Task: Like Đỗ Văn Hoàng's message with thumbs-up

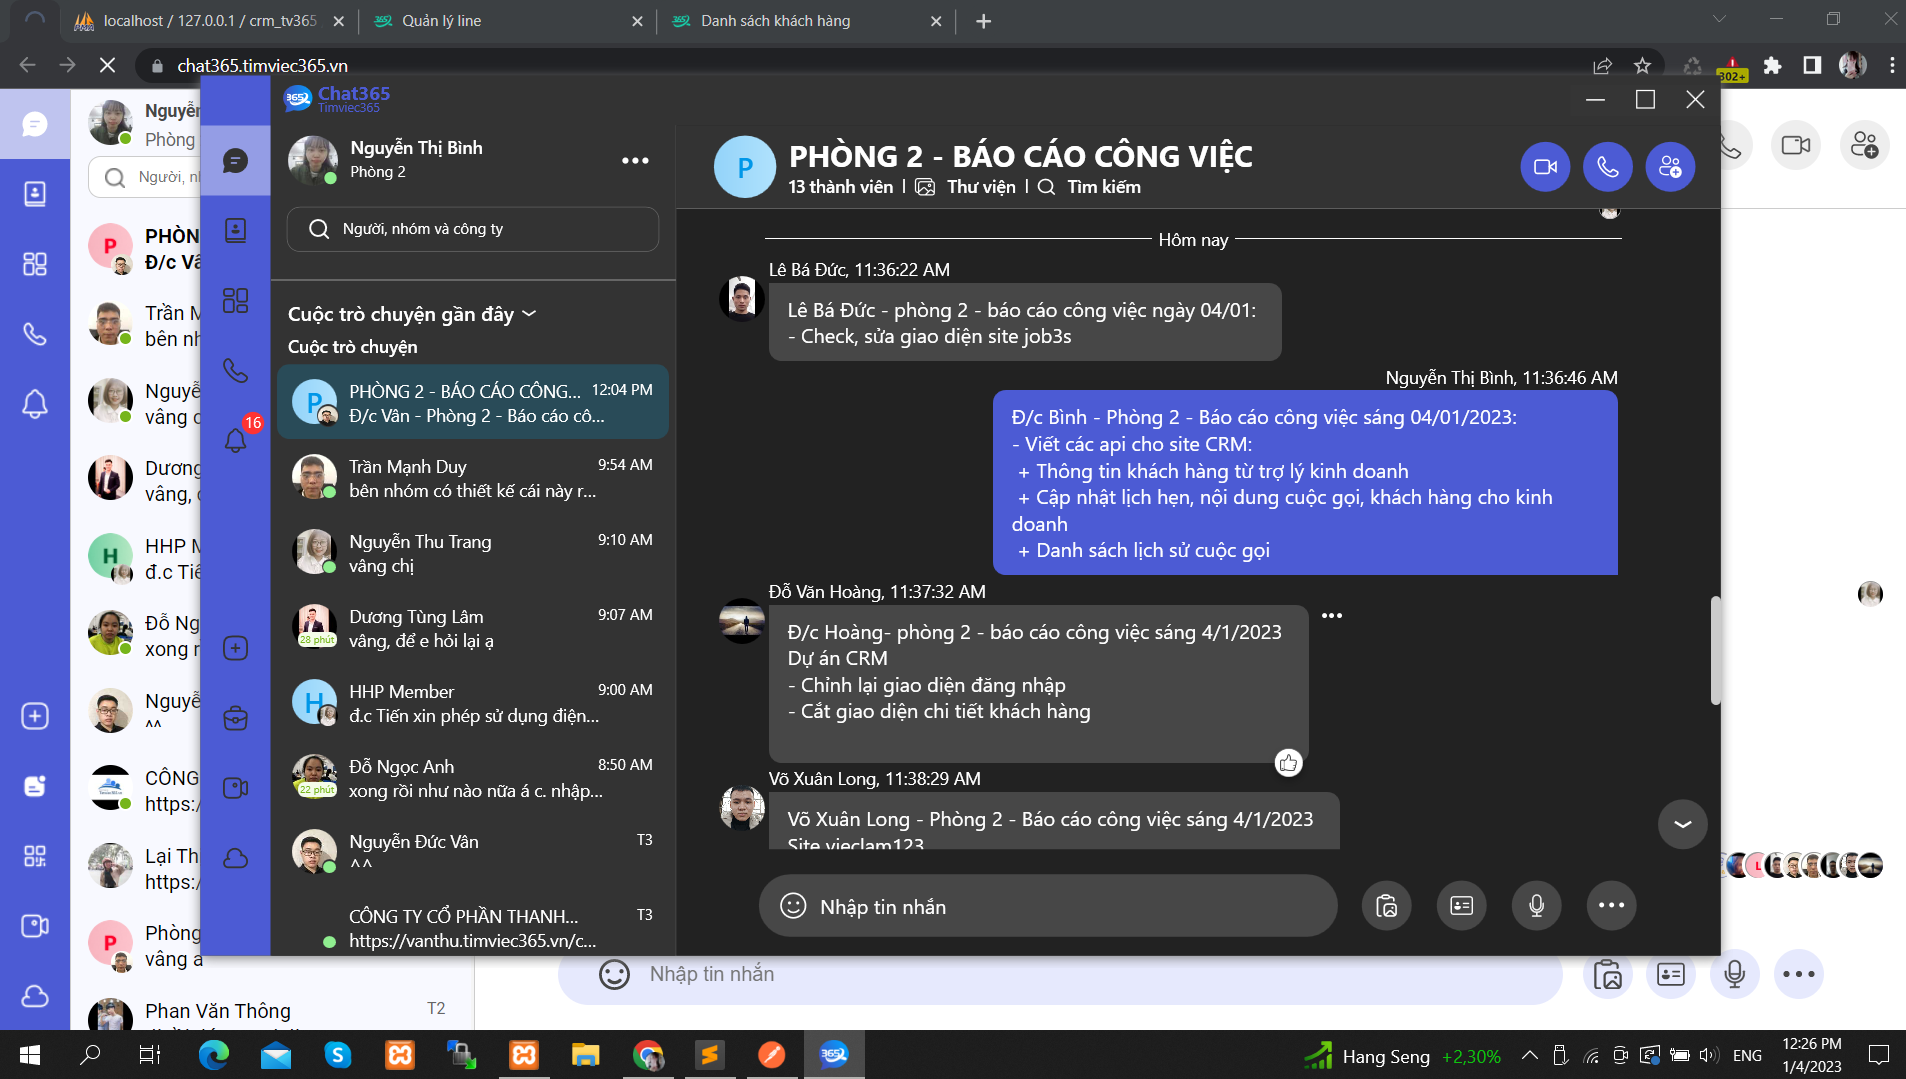Action: click(1288, 763)
